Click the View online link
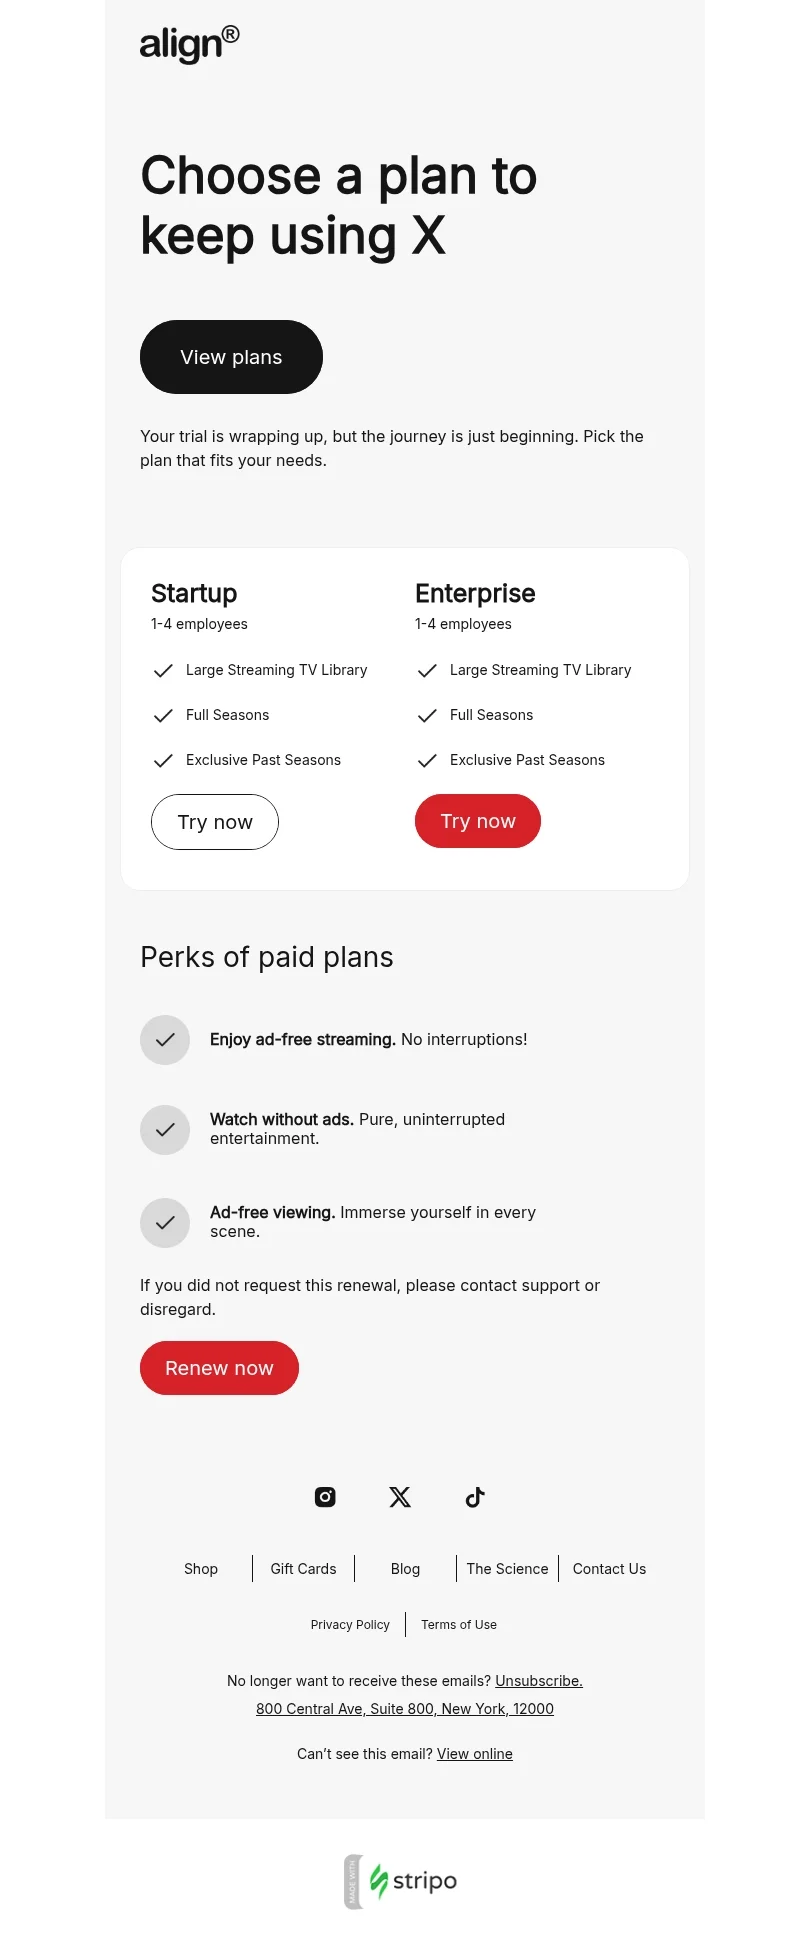Image resolution: width=810 pixels, height=1945 pixels. tap(475, 1754)
